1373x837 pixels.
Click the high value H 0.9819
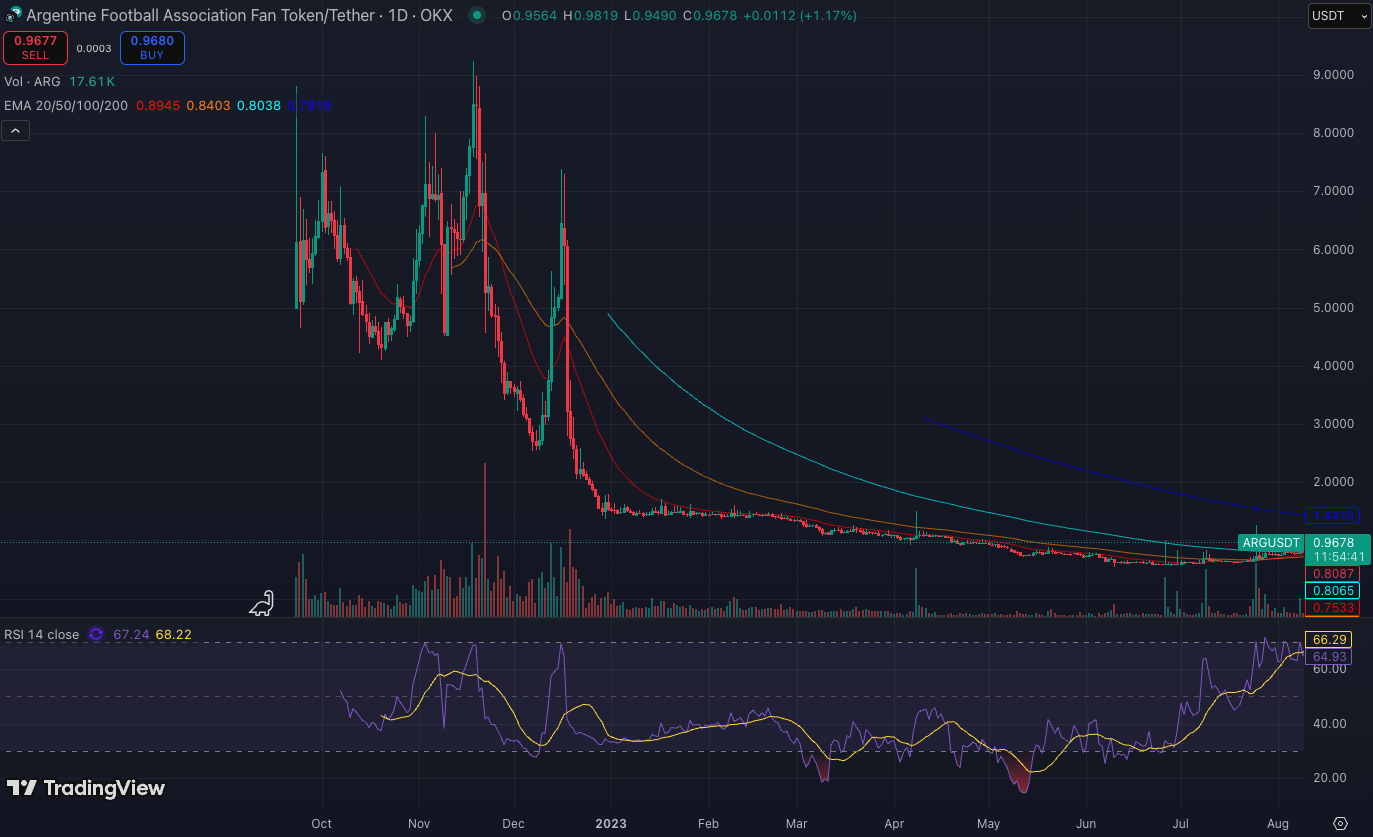[591, 16]
